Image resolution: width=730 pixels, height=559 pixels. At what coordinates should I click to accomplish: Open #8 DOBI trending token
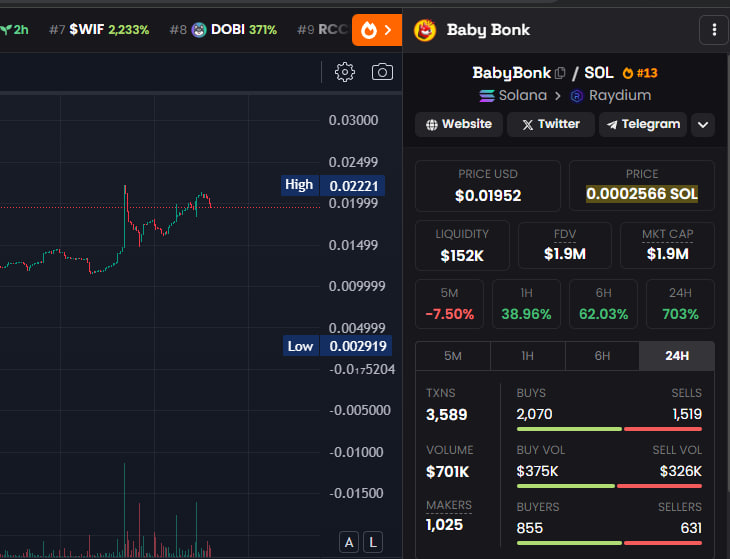point(223,30)
